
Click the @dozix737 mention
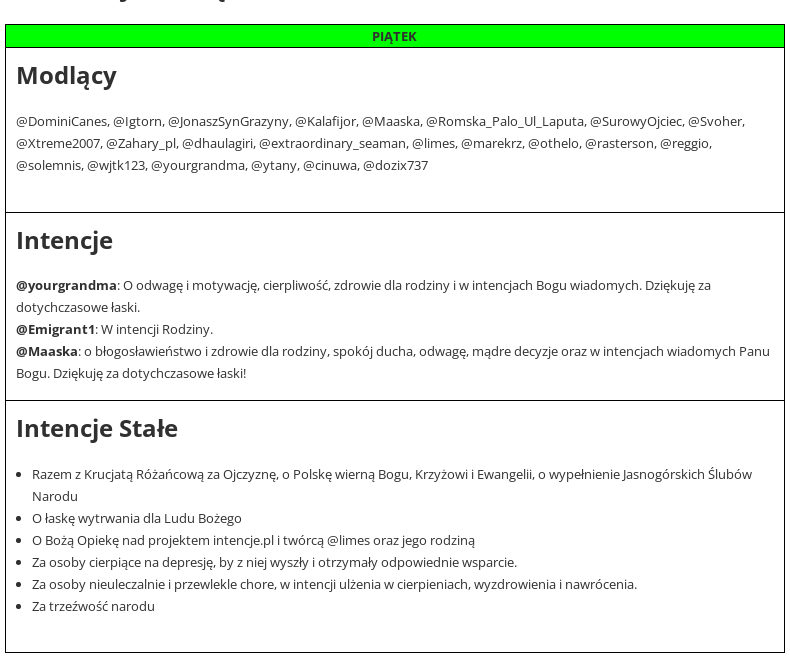point(395,165)
